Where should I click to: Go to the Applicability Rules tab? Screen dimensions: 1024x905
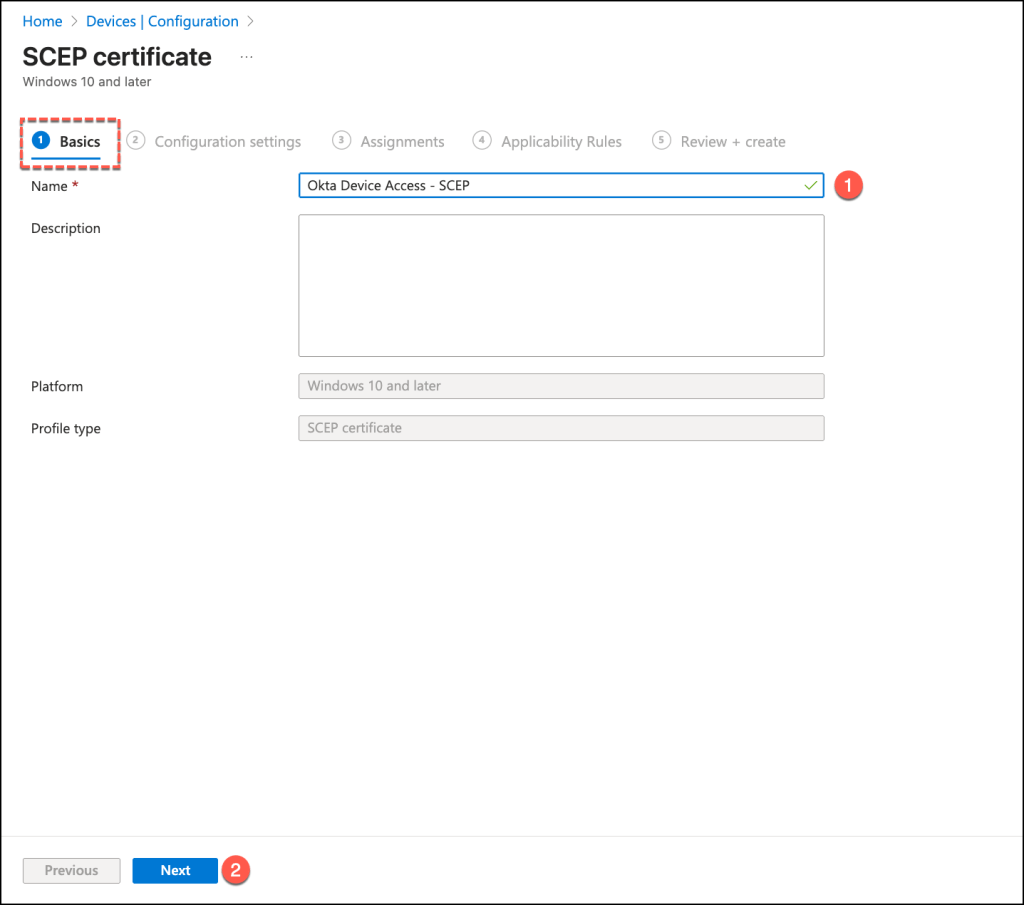point(561,142)
